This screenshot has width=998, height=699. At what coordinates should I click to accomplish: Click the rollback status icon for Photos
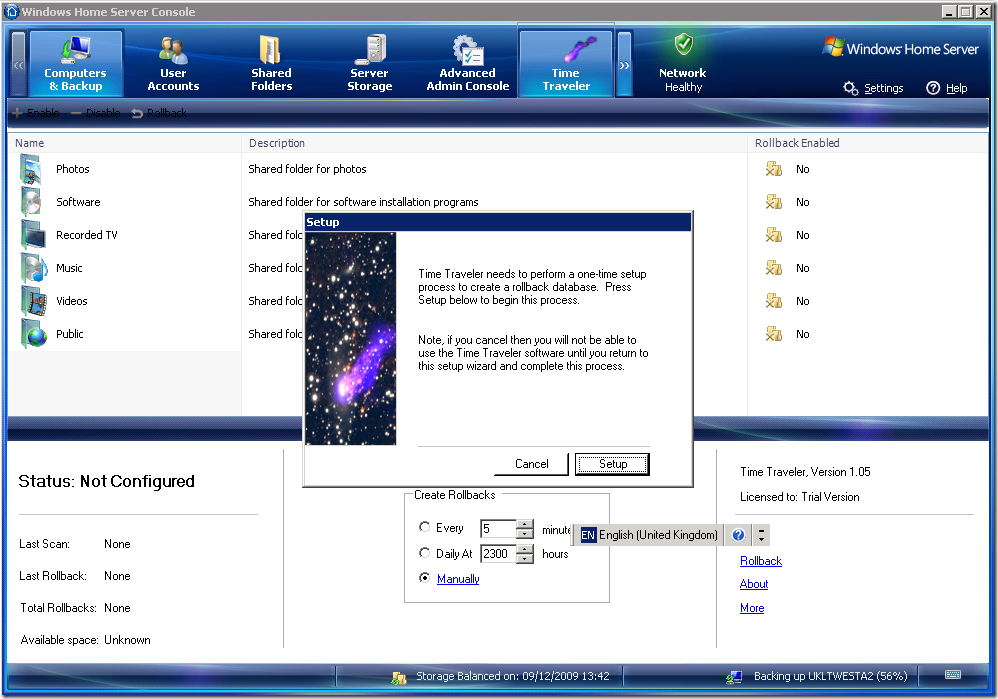tap(773, 169)
